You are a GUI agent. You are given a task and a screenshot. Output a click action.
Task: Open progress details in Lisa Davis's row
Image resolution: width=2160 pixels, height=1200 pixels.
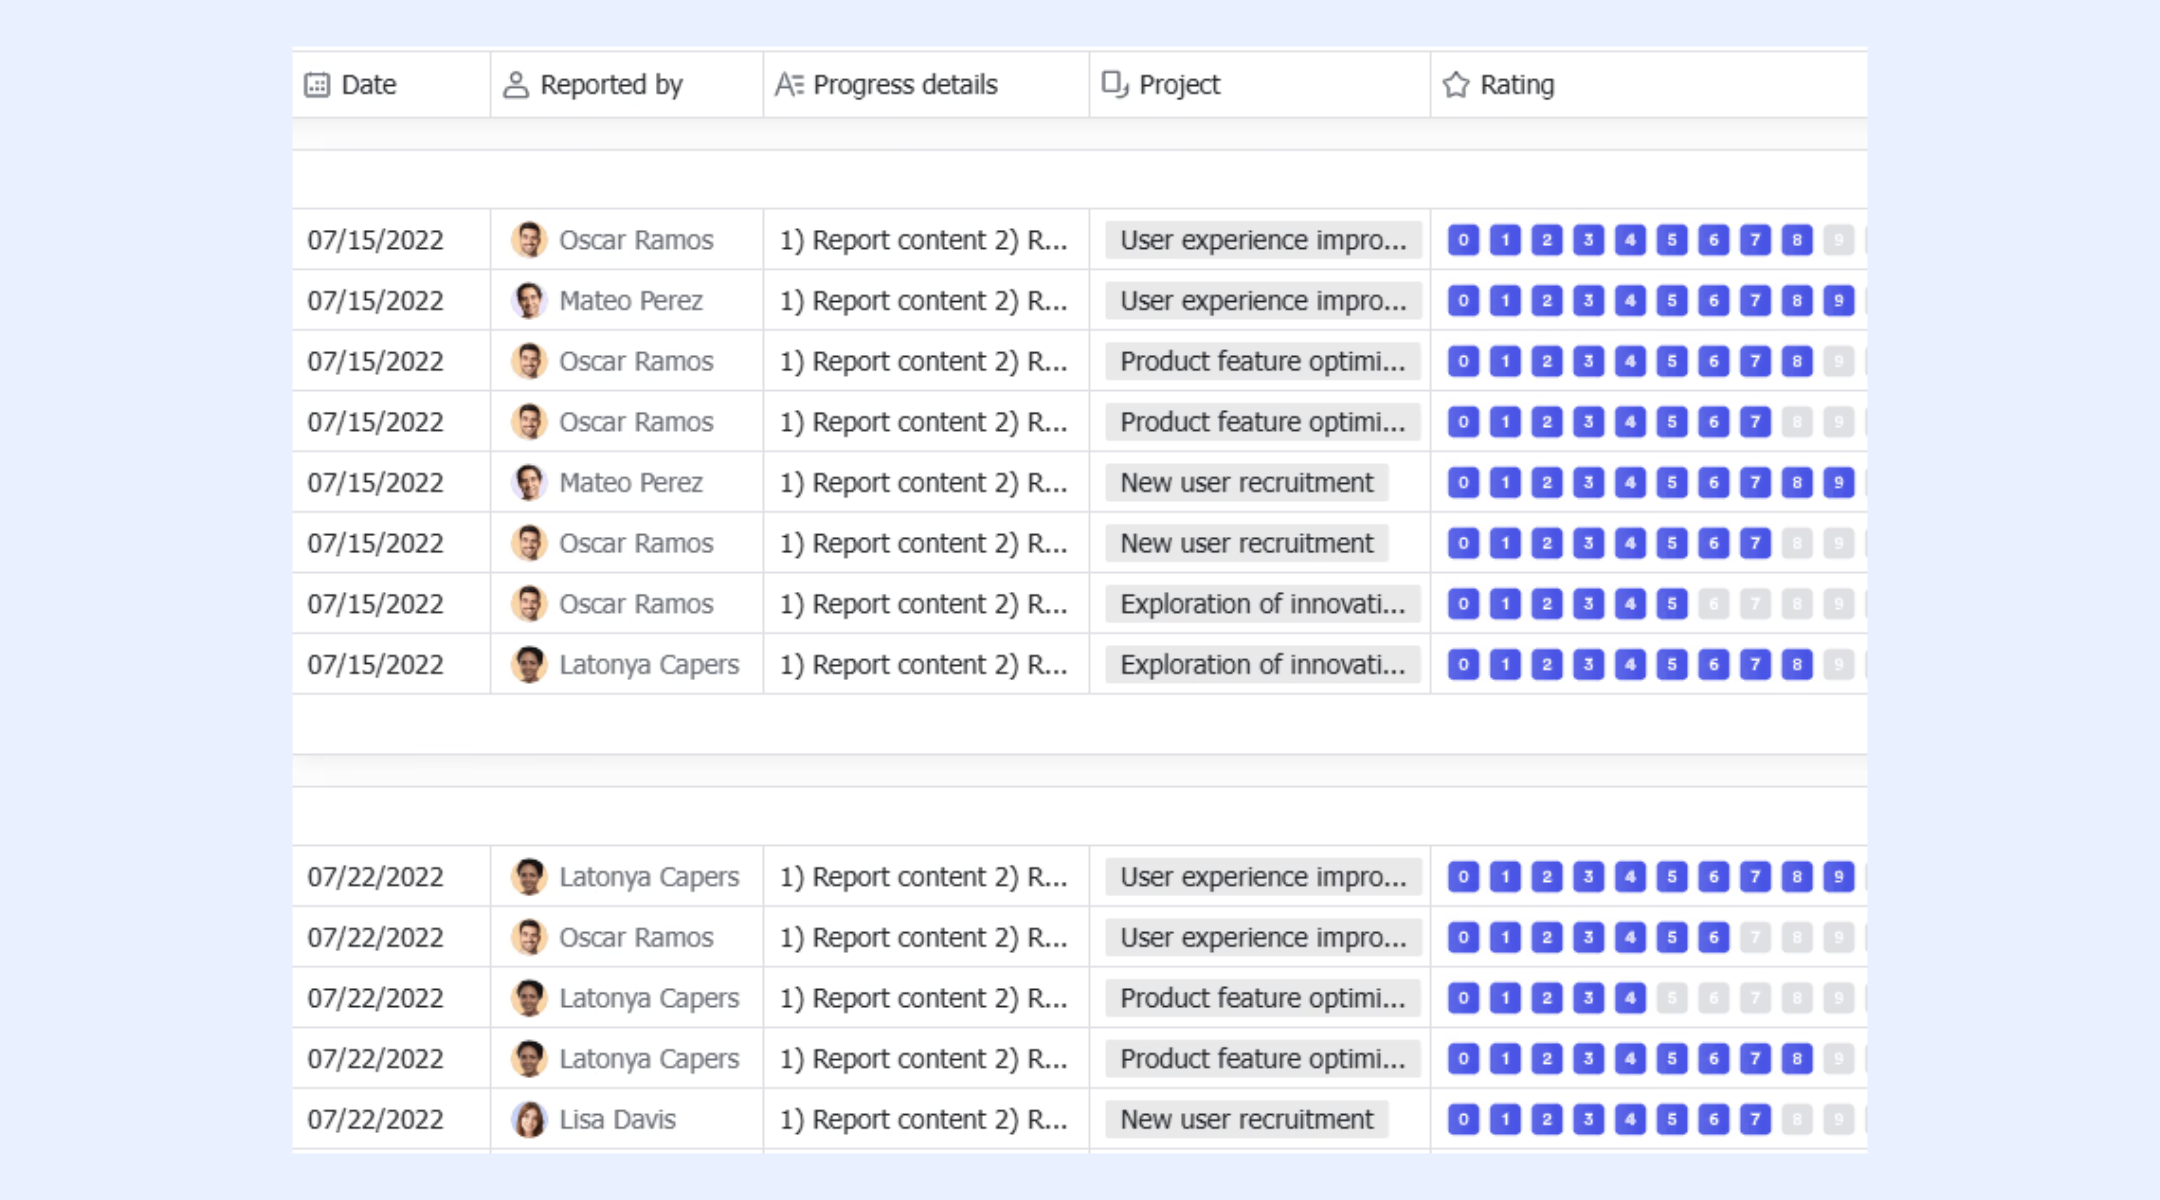[x=924, y=1119]
